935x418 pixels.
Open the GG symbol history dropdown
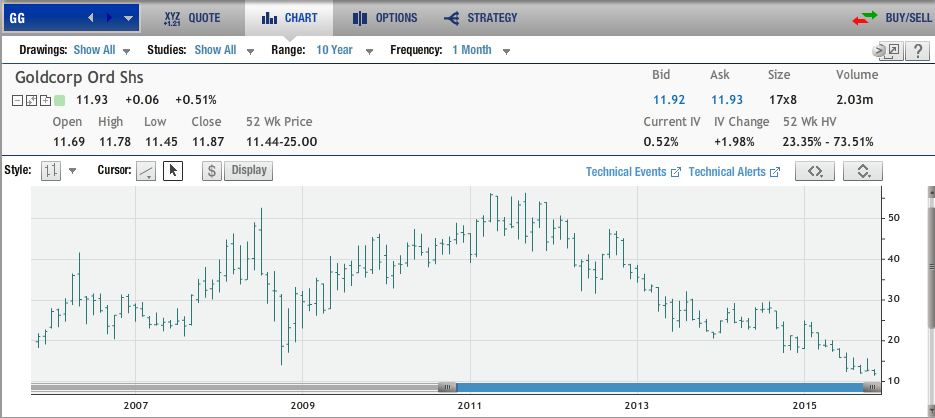[x=128, y=18]
